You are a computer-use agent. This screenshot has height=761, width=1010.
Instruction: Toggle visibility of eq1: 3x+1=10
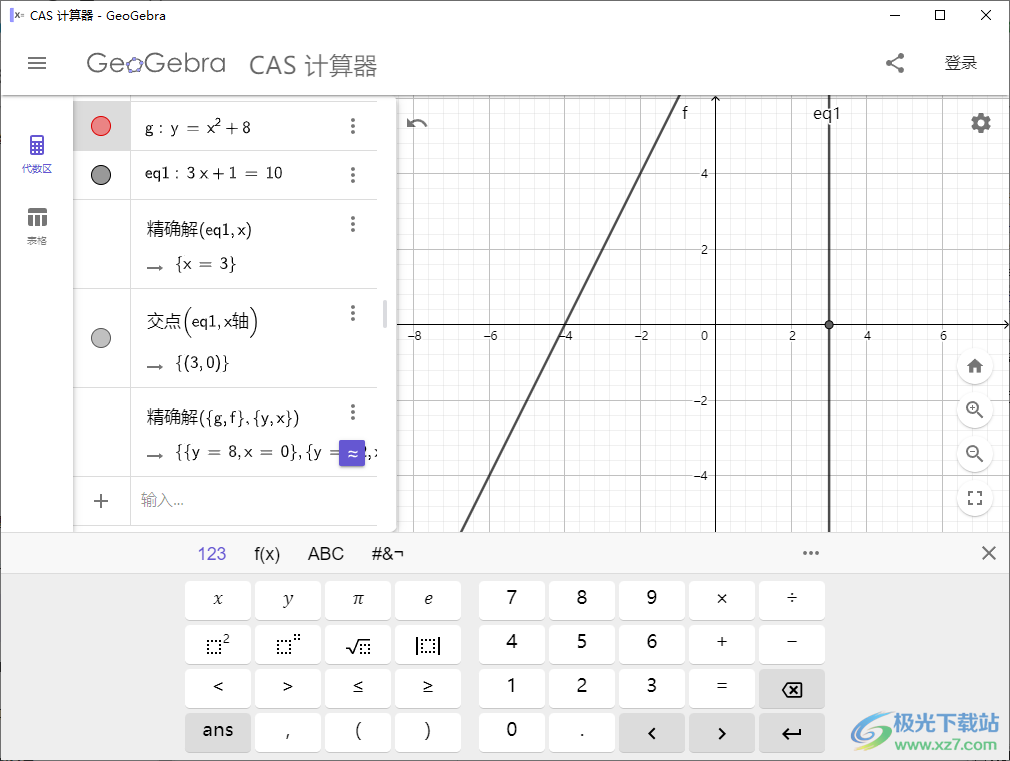101,174
